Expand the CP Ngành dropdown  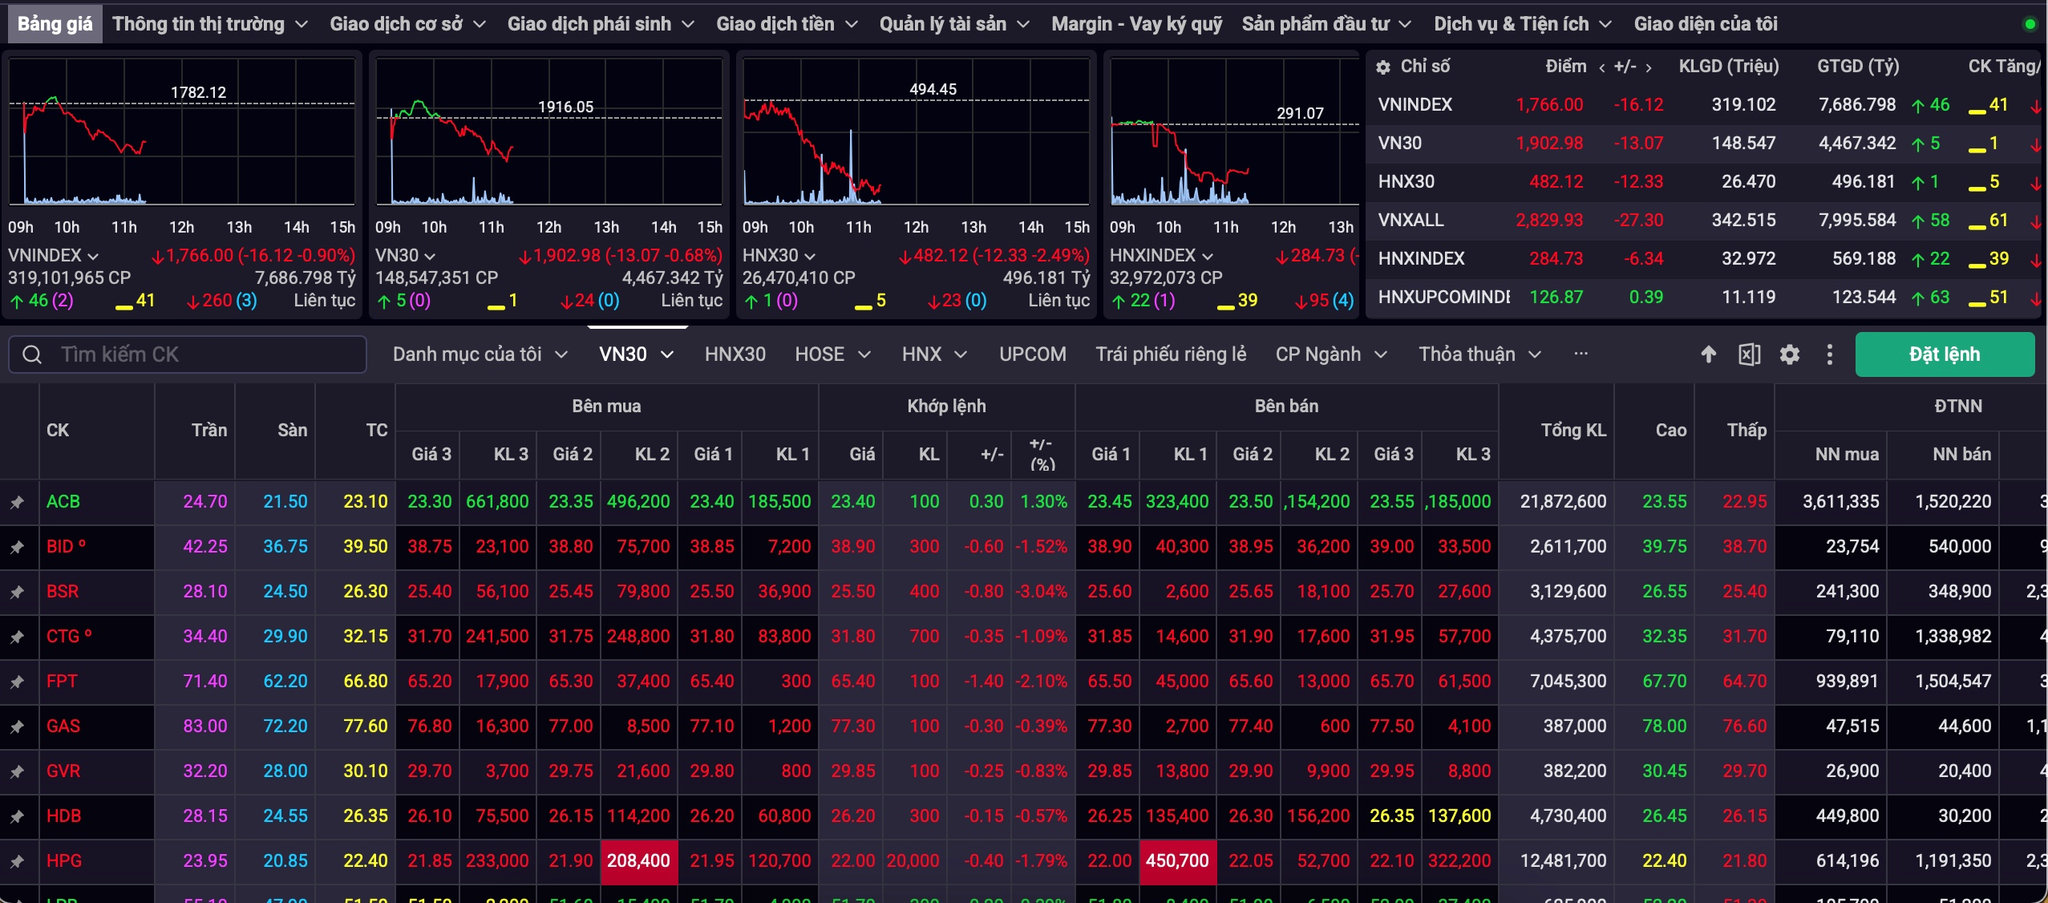[1332, 354]
